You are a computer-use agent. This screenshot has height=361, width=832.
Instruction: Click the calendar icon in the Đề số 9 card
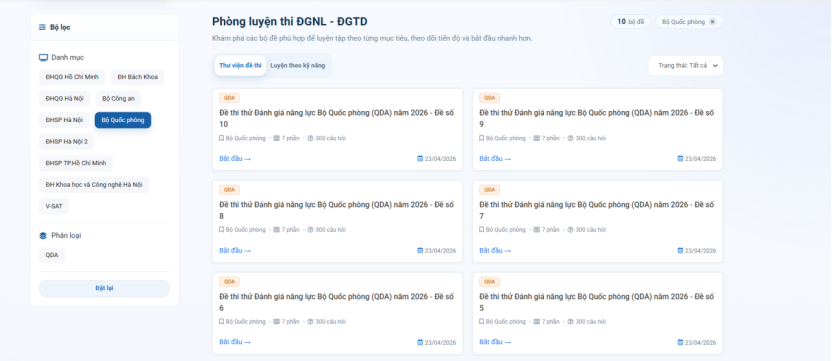(x=680, y=158)
